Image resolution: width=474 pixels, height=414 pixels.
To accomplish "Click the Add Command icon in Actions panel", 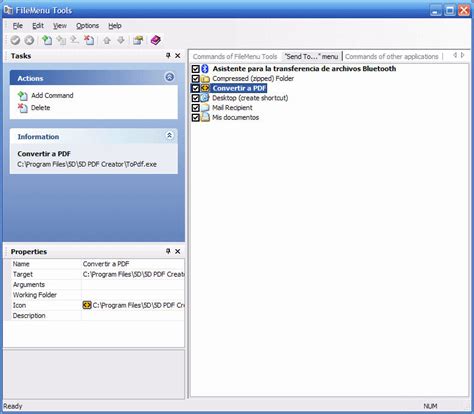I will (23, 96).
